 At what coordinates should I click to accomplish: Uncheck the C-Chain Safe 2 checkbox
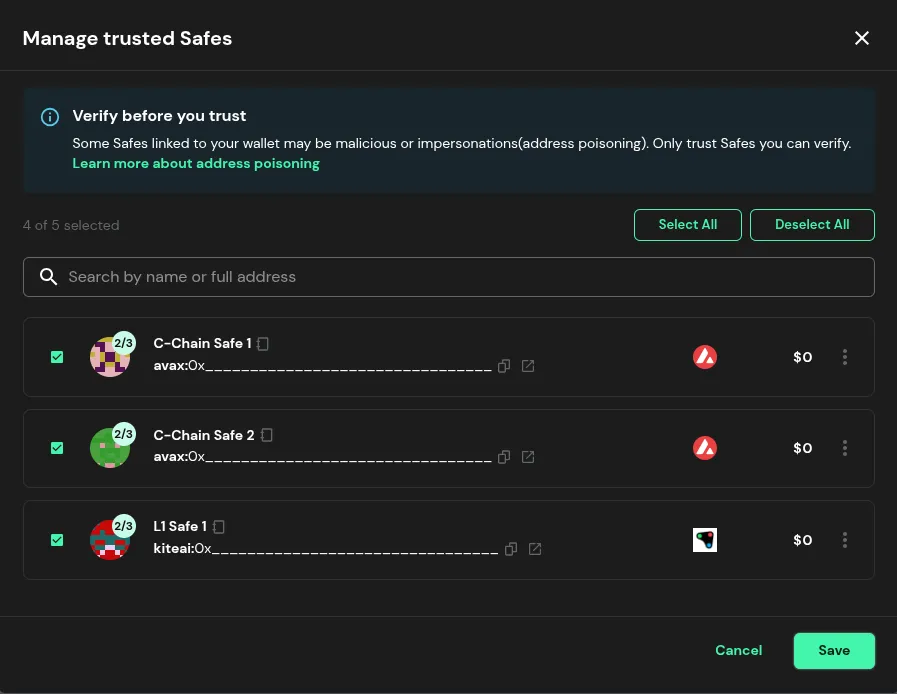(57, 448)
